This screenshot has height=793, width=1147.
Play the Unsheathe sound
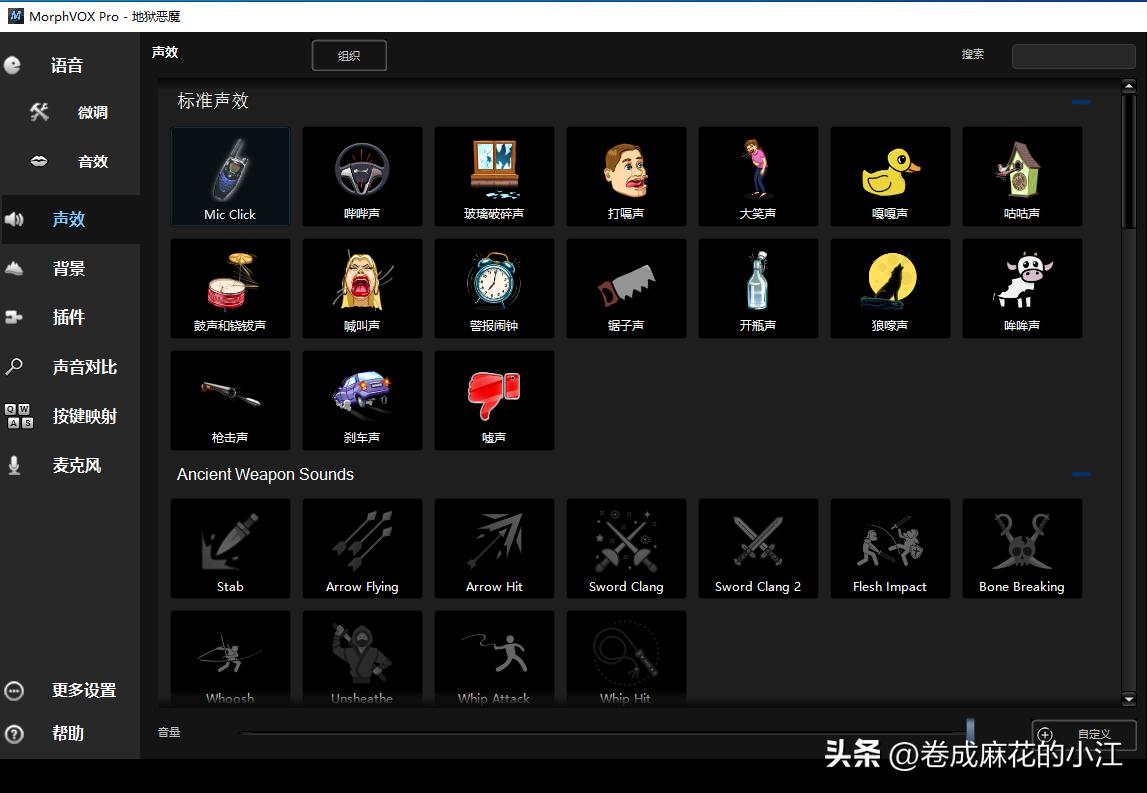[362, 658]
